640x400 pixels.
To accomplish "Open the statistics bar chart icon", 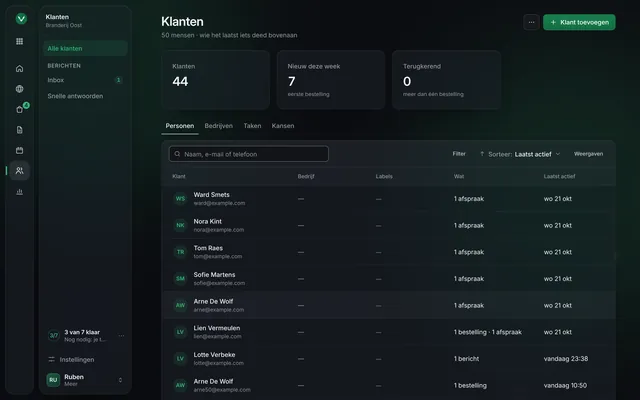I will click(x=20, y=191).
